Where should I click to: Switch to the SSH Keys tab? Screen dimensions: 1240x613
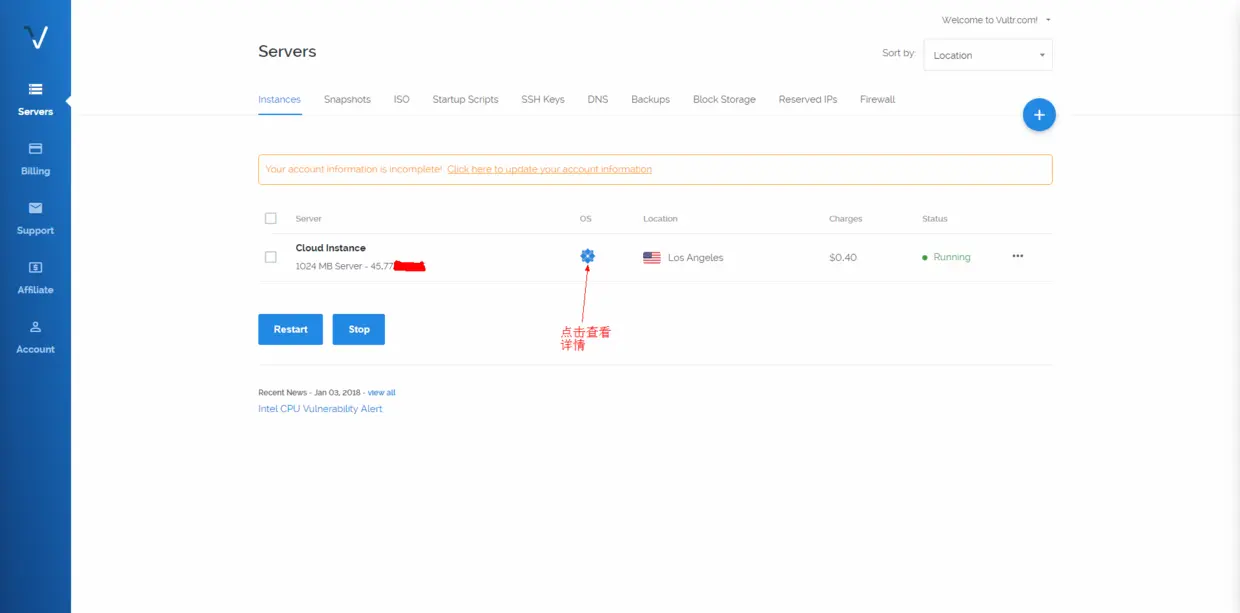(543, 100)
